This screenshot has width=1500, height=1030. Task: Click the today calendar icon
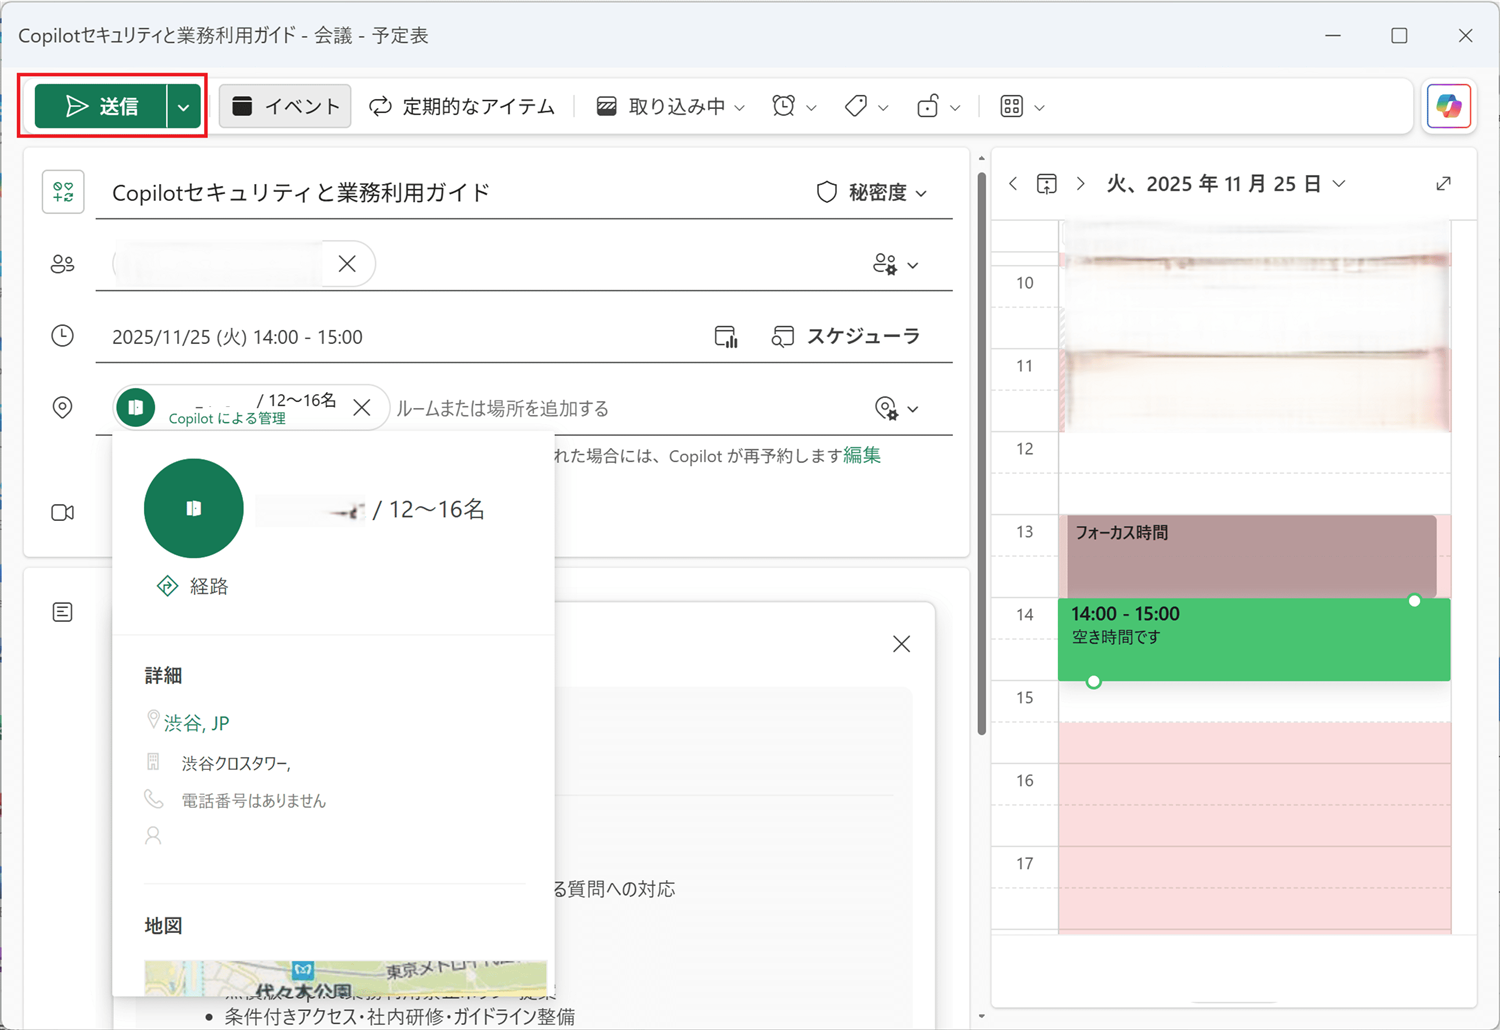pos(1047,184)
